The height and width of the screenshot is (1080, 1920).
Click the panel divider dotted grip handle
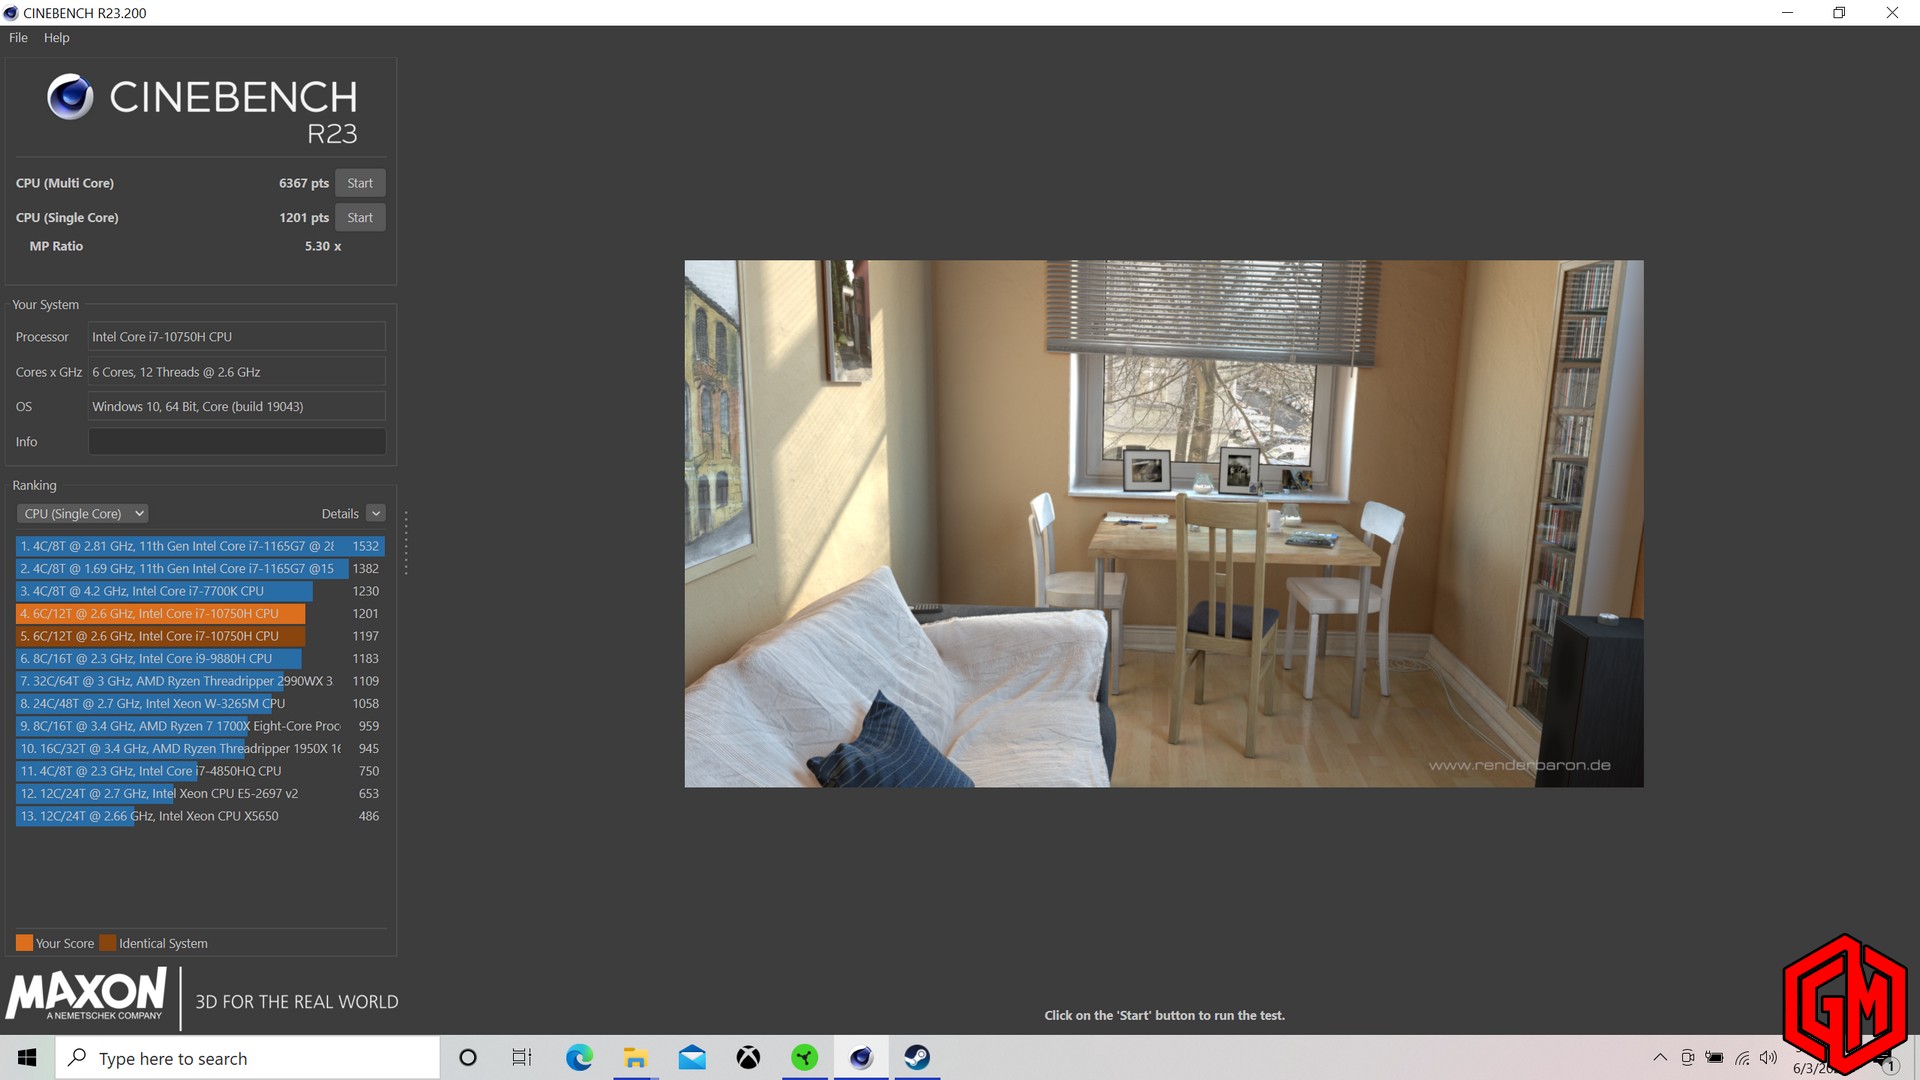(x=406, y=543)
